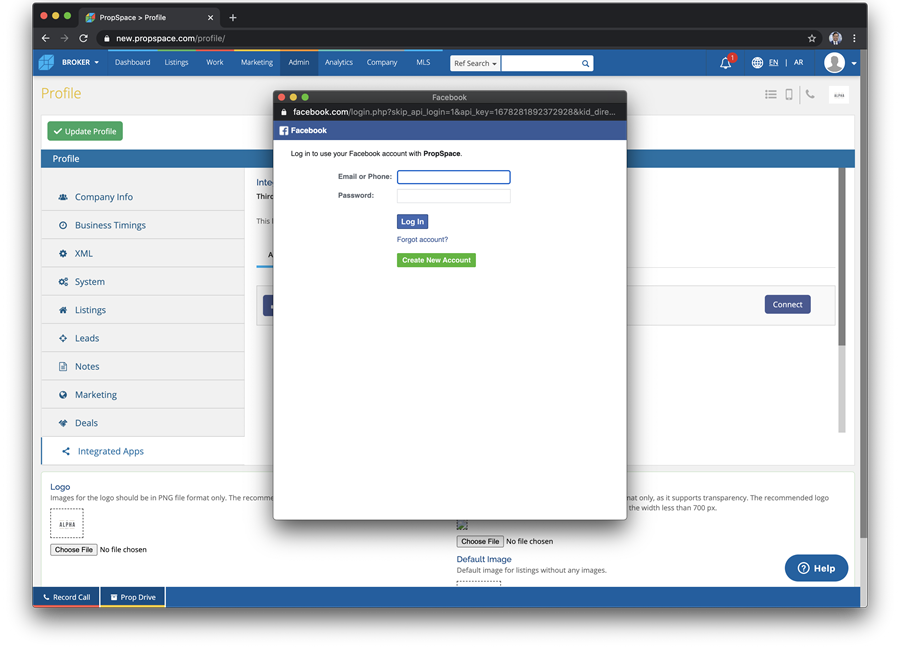Click the Connect button

[x=787, y=304]
